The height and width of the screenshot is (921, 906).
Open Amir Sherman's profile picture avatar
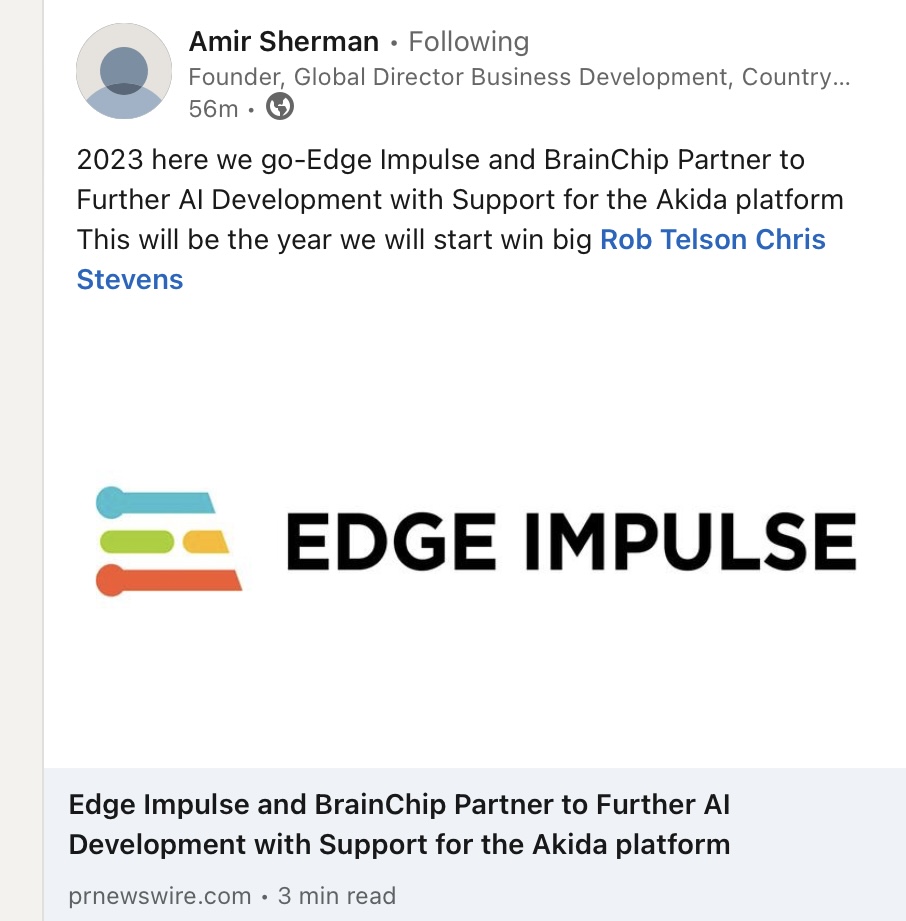[x=124, y=72]
